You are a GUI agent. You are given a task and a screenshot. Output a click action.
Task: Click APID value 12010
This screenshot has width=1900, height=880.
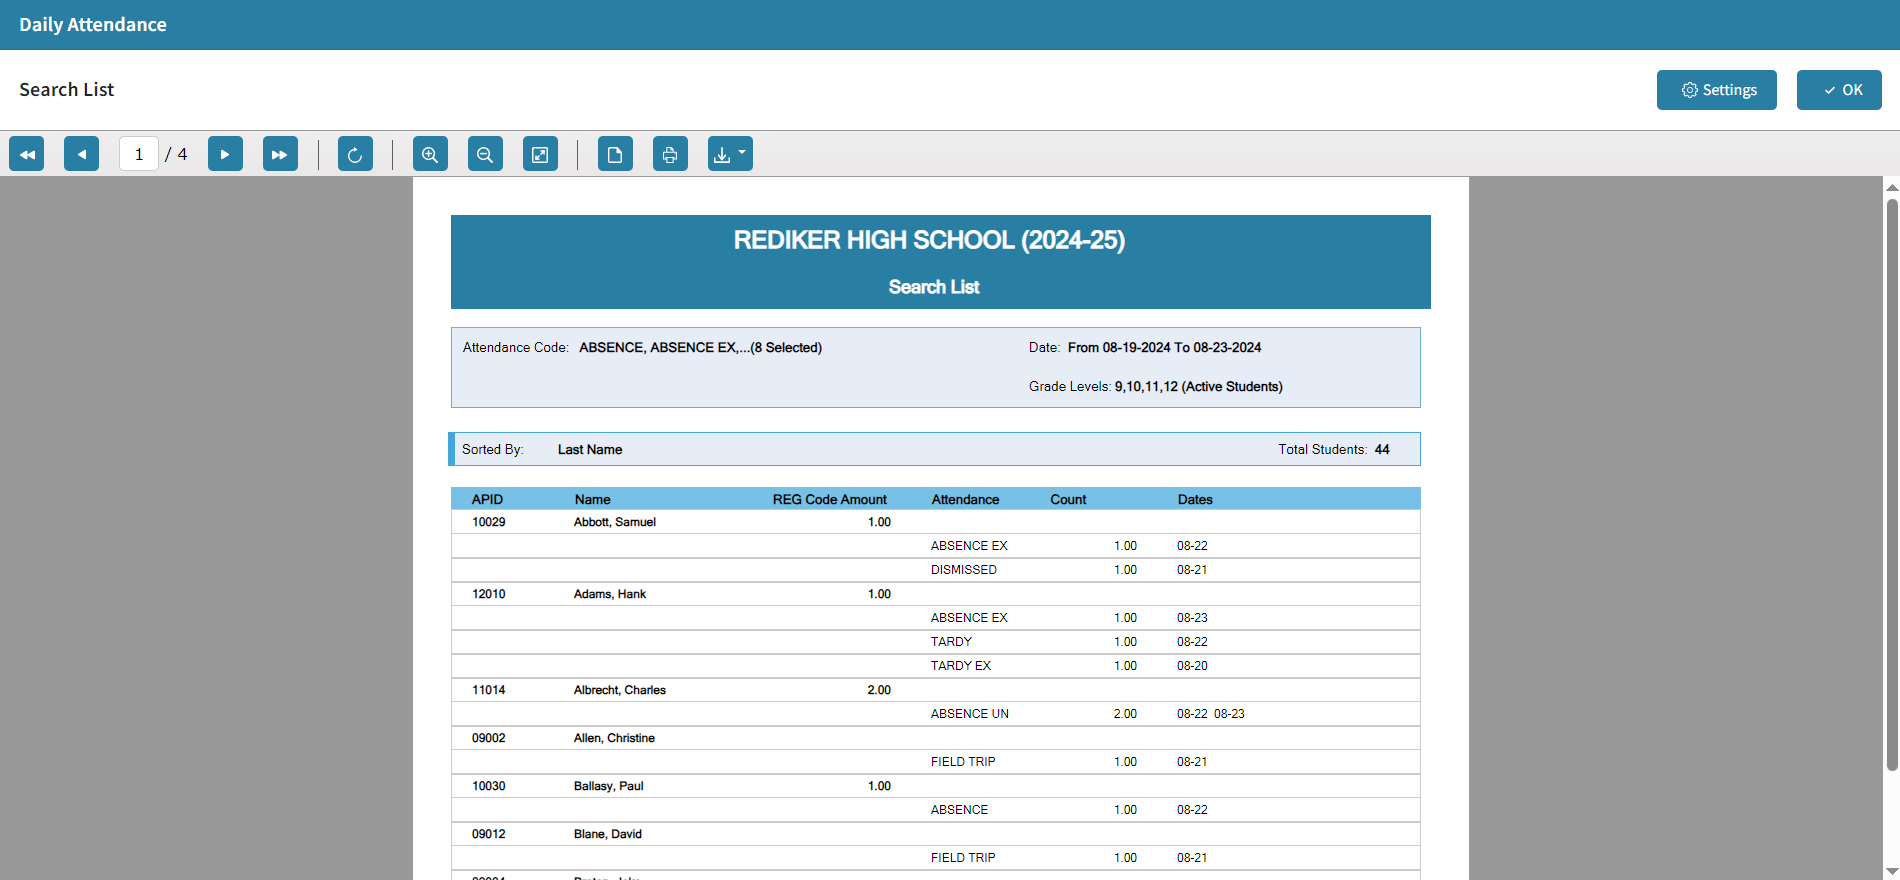[489, 594]
